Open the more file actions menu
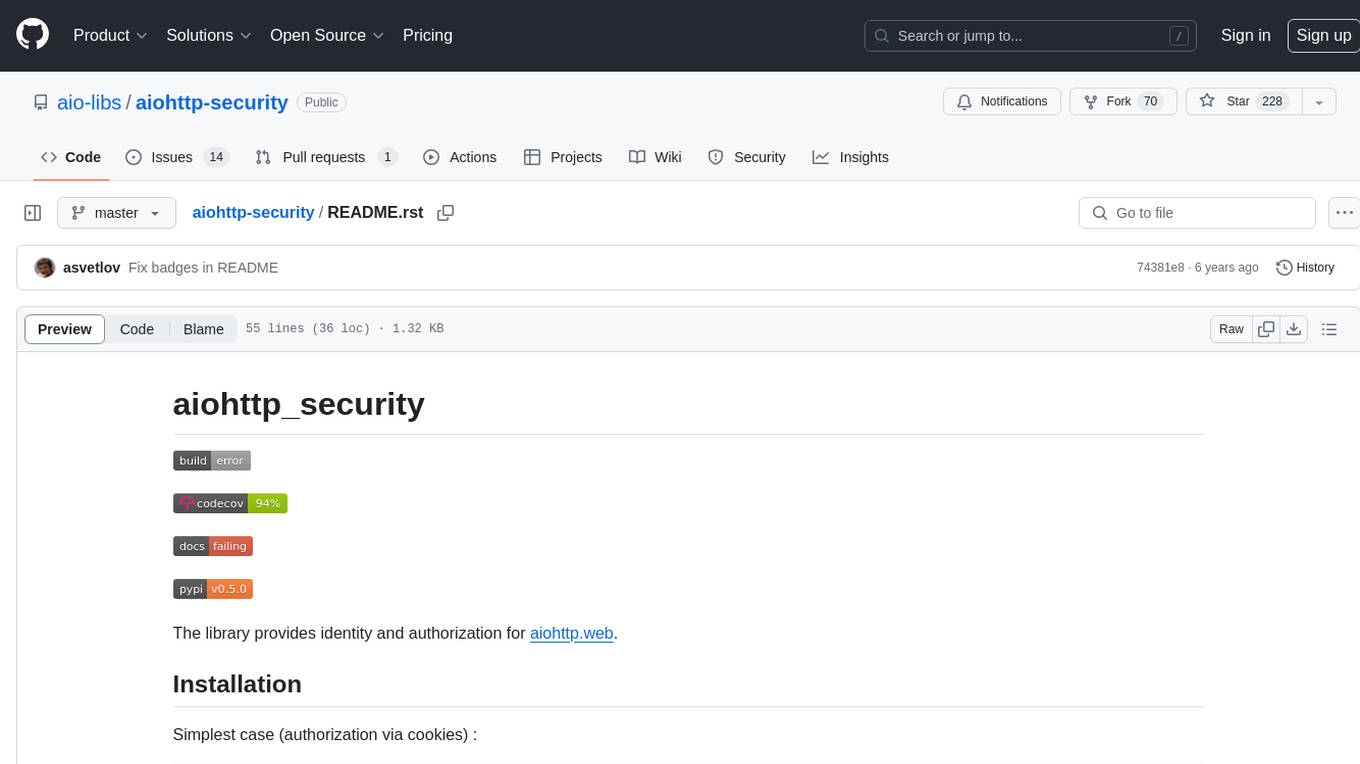Viewport: 1360px width, 764px height. click(1343, 213)
